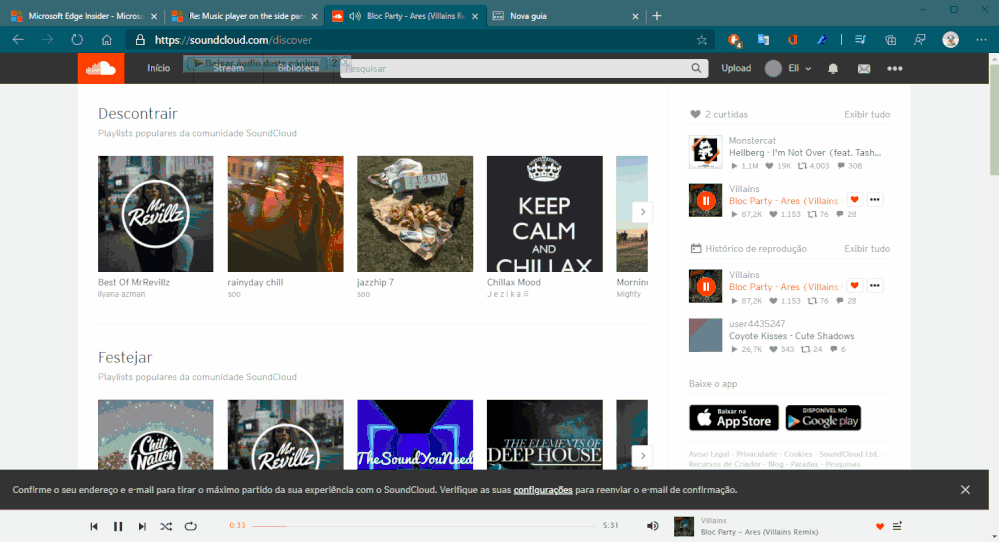
Task: Open the Stream tab
Action: [x=228, y=68]
